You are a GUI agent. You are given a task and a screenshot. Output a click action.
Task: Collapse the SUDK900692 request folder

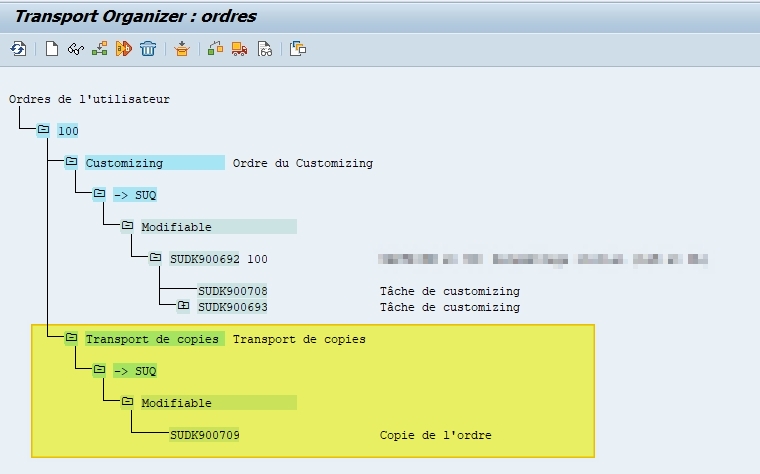(x=155, y=258)
